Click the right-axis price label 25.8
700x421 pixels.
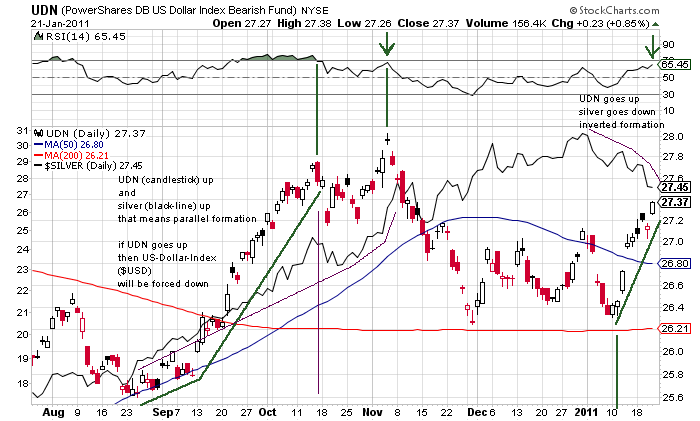coord(673,375)
